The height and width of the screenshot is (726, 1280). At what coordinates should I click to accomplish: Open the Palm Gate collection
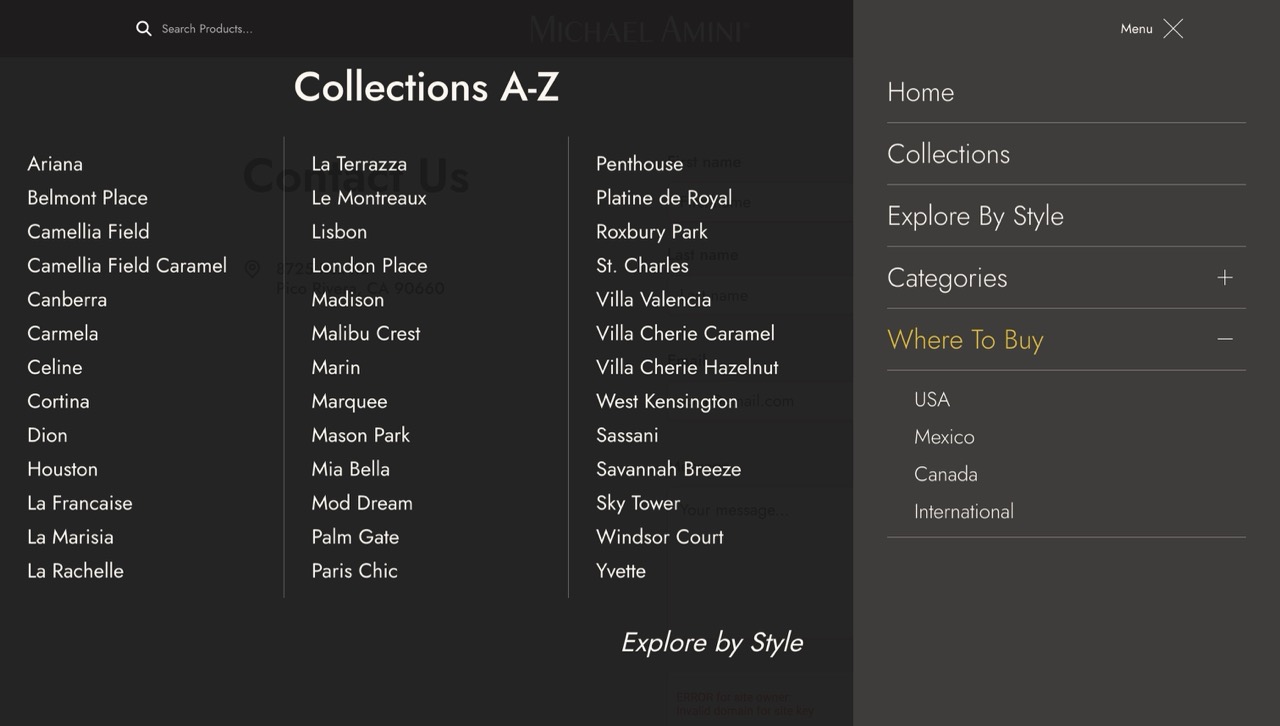[355, 538]
